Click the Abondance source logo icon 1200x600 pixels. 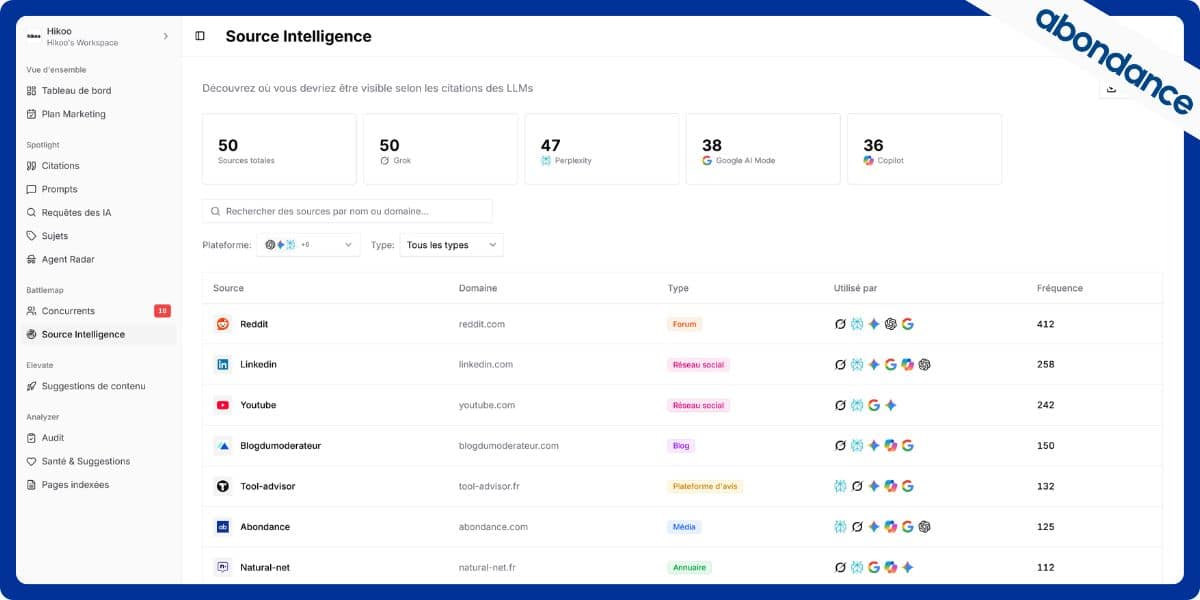click(x=223, y=527)
